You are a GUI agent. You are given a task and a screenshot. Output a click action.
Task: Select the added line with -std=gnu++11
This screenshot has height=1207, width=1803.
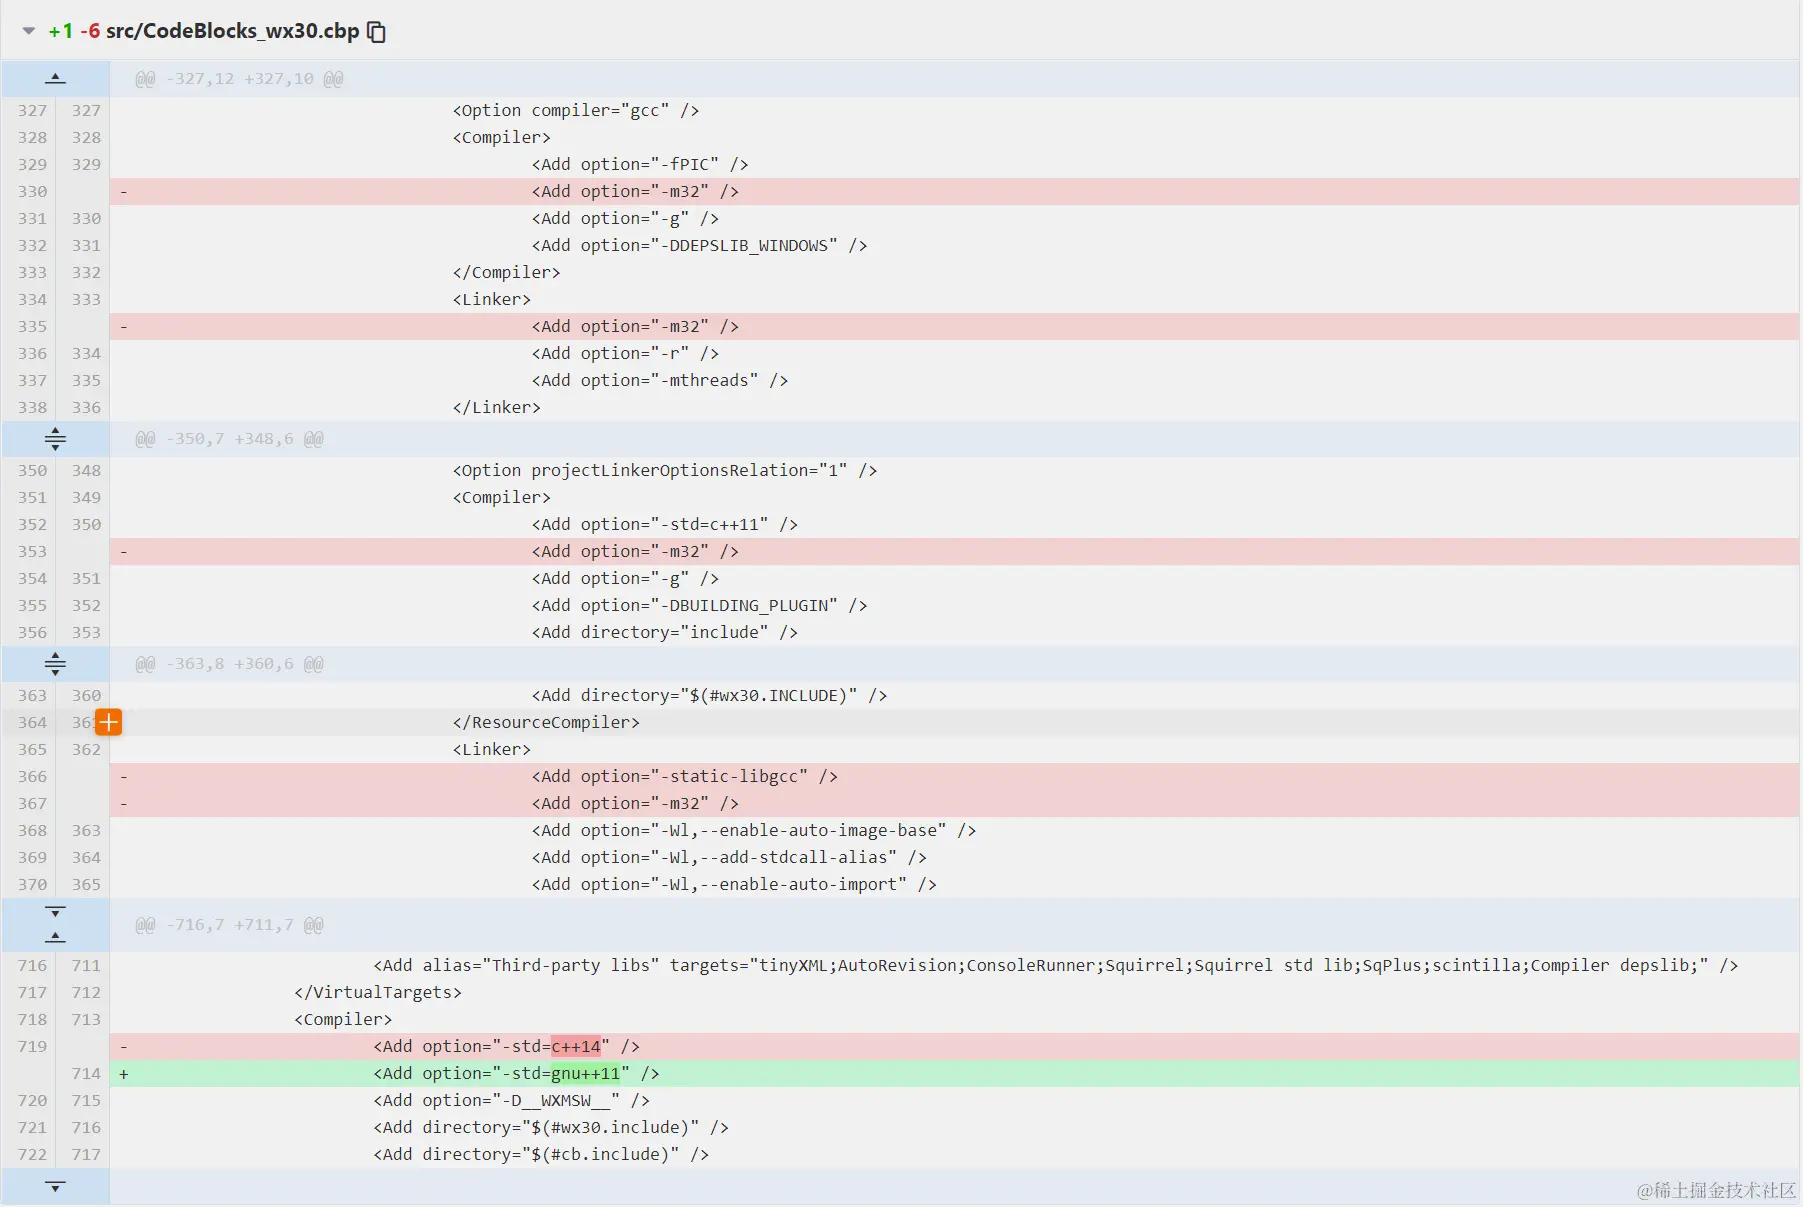coord(516,1073)
